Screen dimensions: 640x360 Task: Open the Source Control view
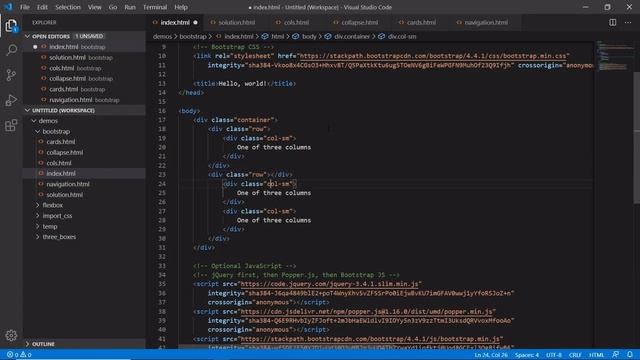point(11,75)
